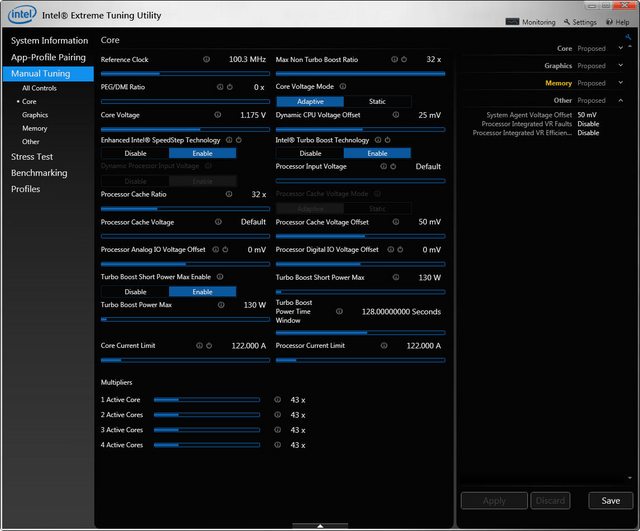The image size is (640, 531).
Task: Select Graphics under Manual Tuning
Action: (x=35, y=115)
